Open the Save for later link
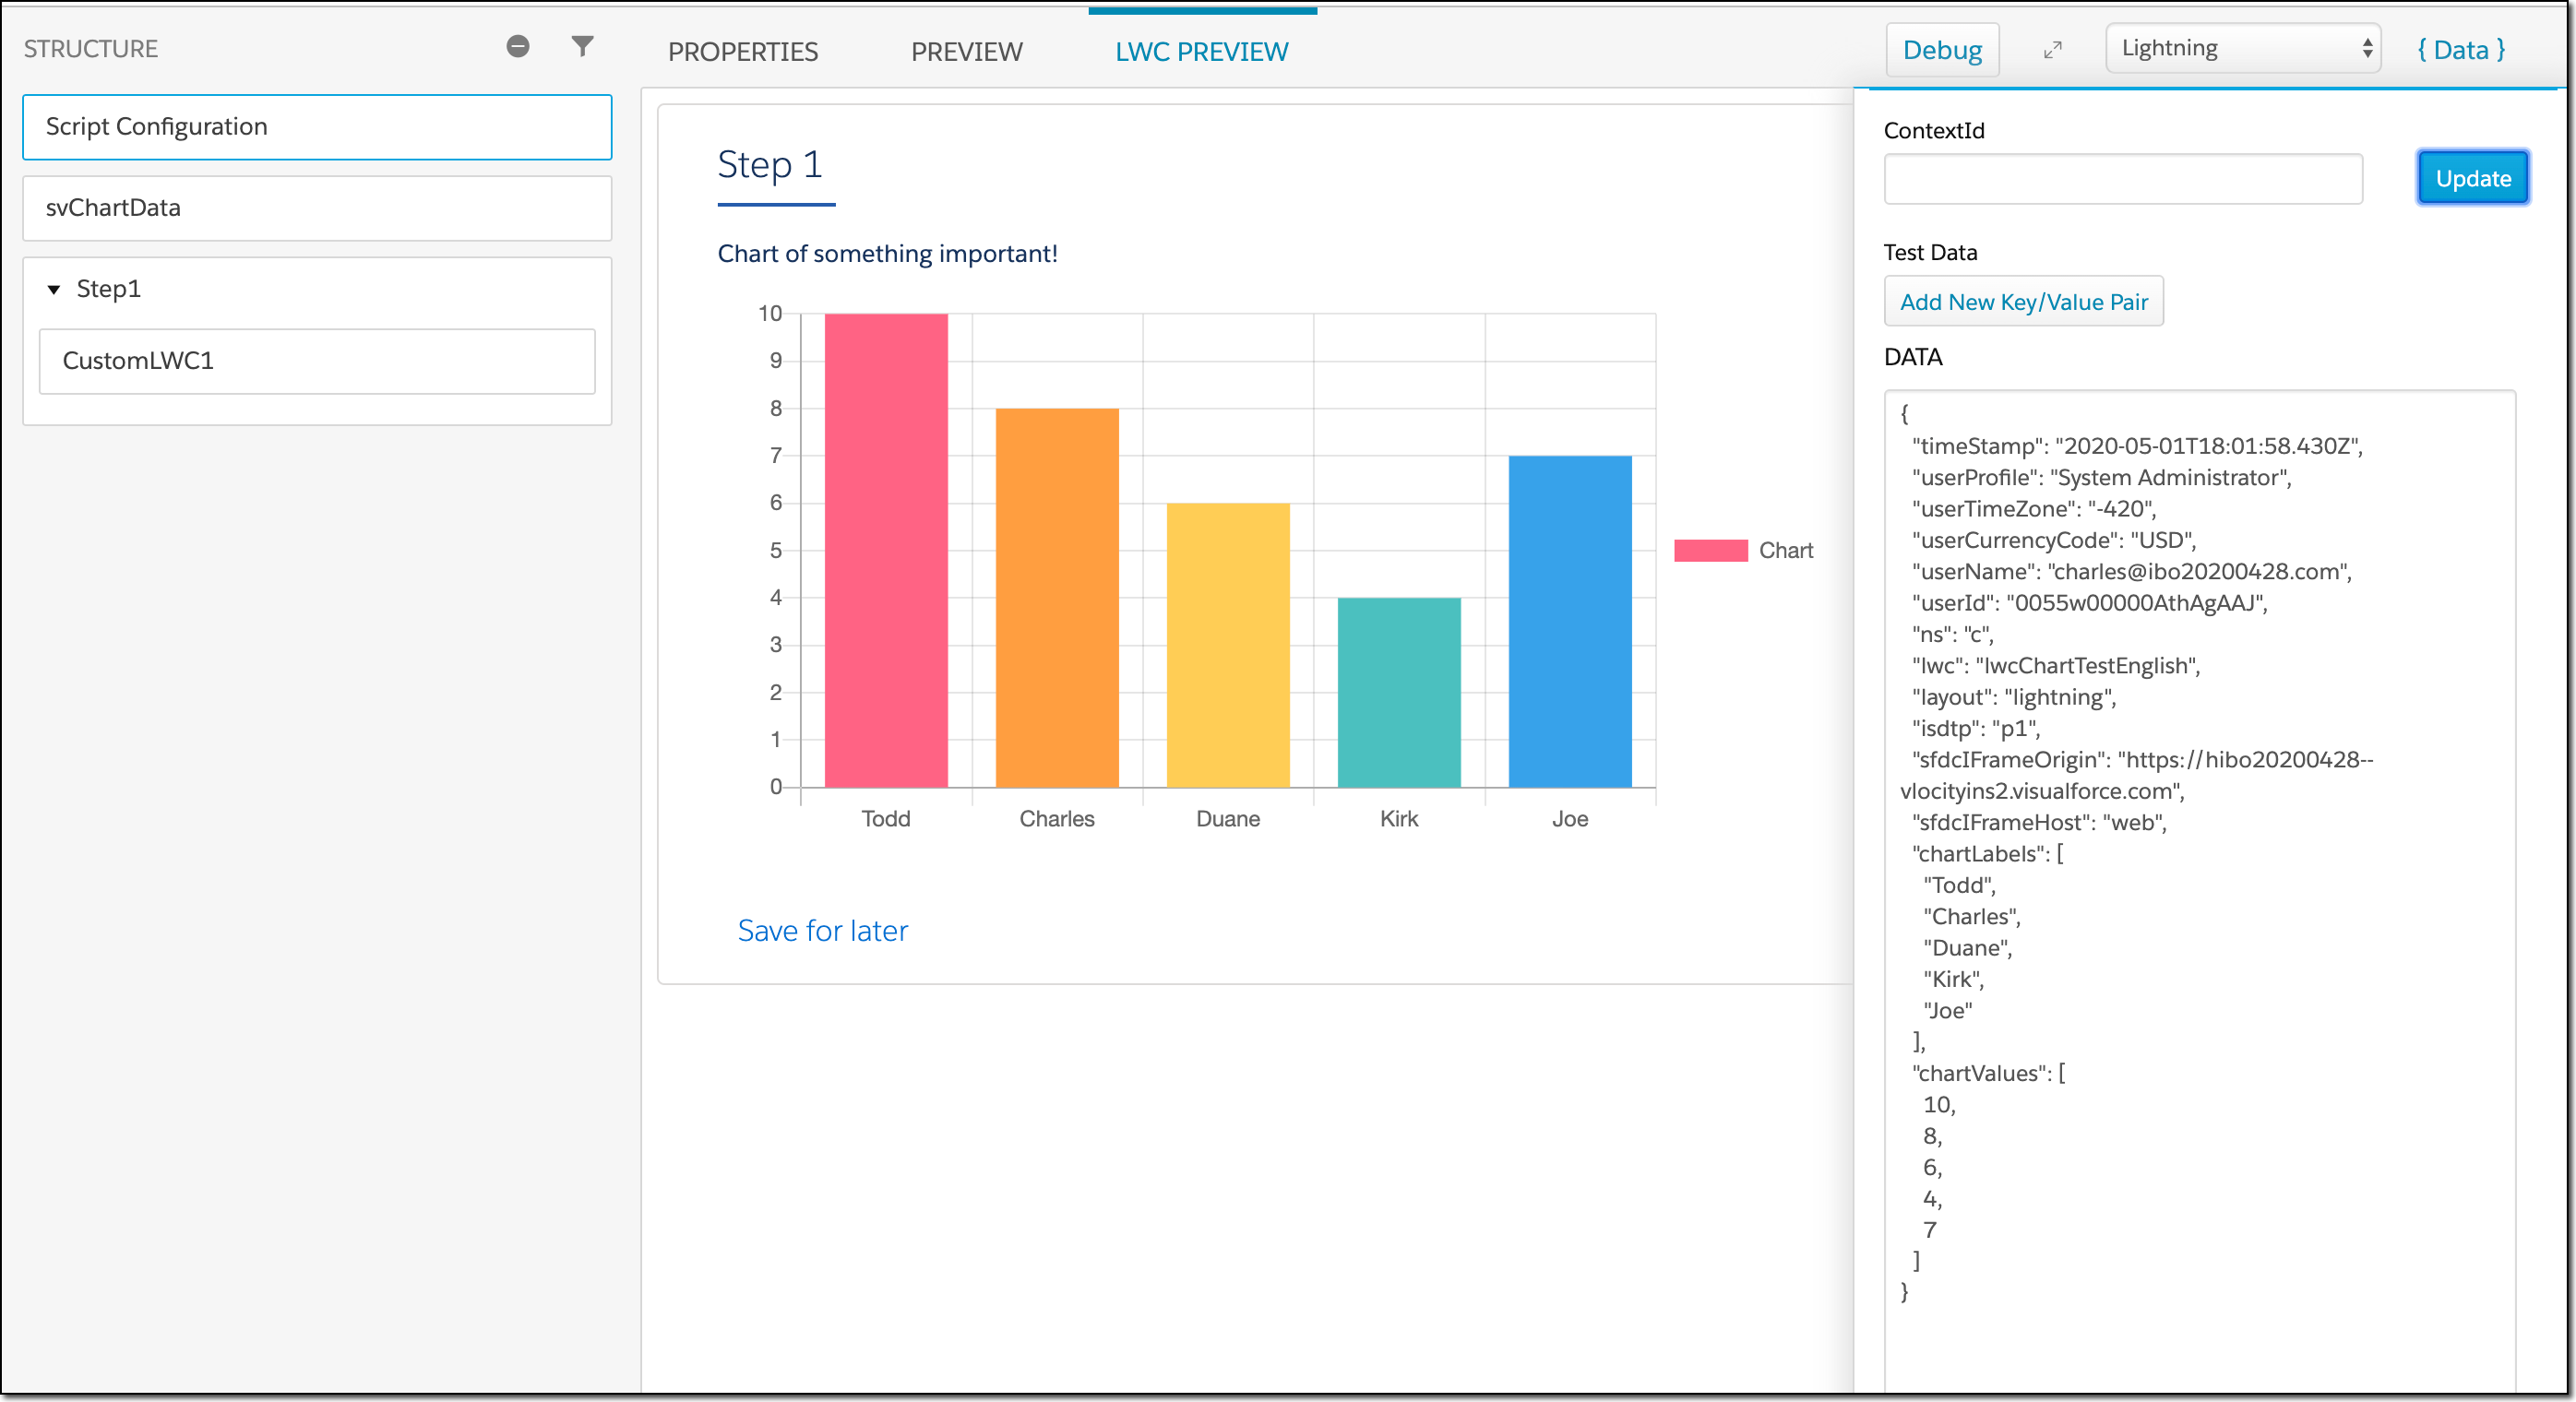2576x1402 pixels. (x=822, y=930)
